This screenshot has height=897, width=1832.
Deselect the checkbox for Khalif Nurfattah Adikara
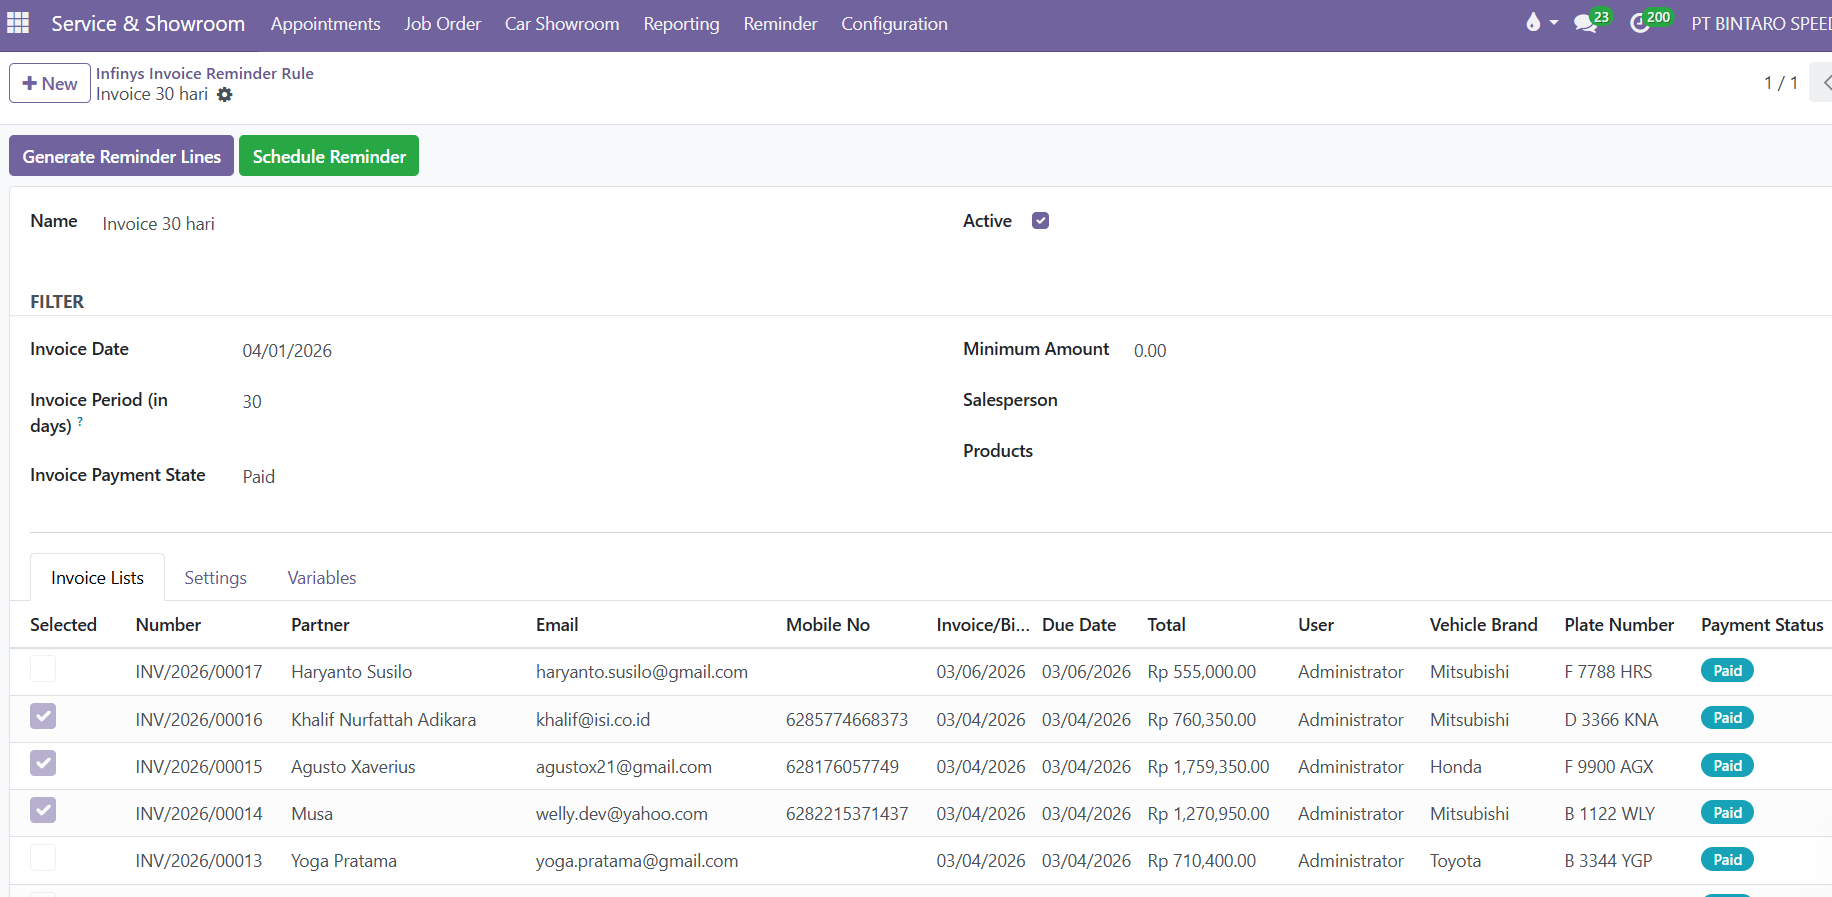point(43,717)
